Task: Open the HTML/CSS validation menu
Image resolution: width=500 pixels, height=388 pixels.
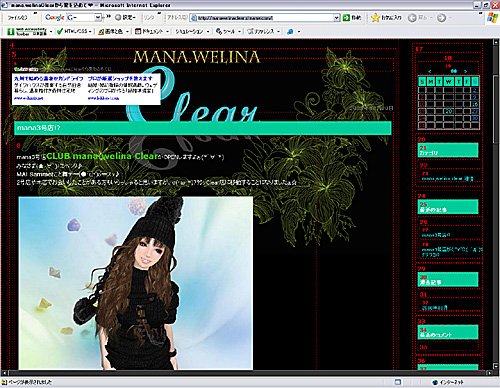Action: click(74, 31)
